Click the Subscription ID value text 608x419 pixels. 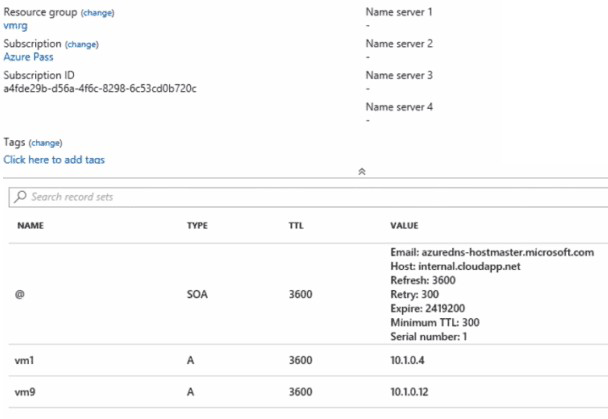pyautogui.click(x=100, y=89)
